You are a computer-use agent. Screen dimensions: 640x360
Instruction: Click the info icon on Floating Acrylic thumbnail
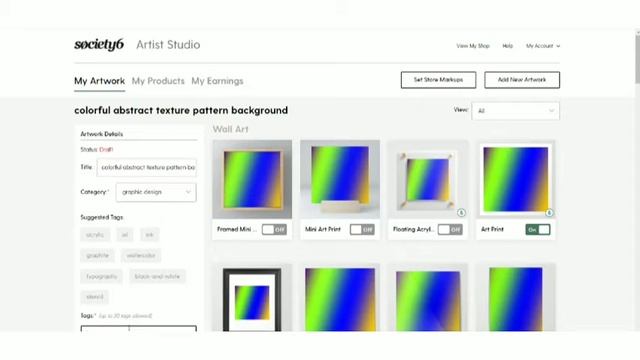(461, 213)
